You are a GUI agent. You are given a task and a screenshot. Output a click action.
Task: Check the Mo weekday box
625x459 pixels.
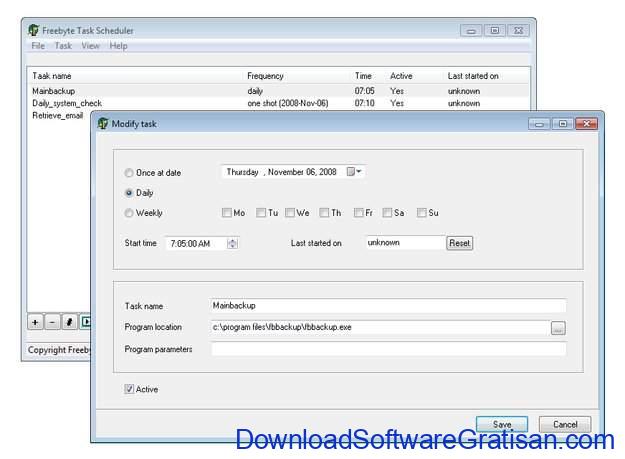pyautogui.click(x=226, y=213)
